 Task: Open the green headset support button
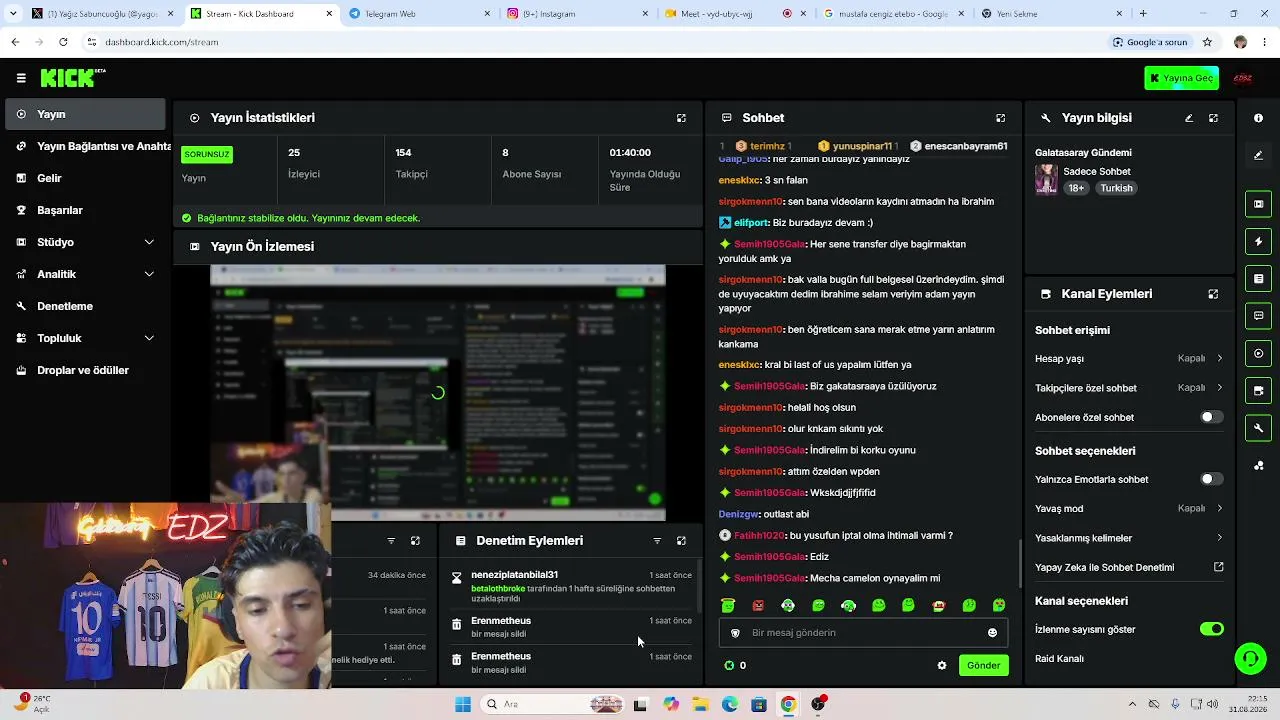[x=1250, y=658]
